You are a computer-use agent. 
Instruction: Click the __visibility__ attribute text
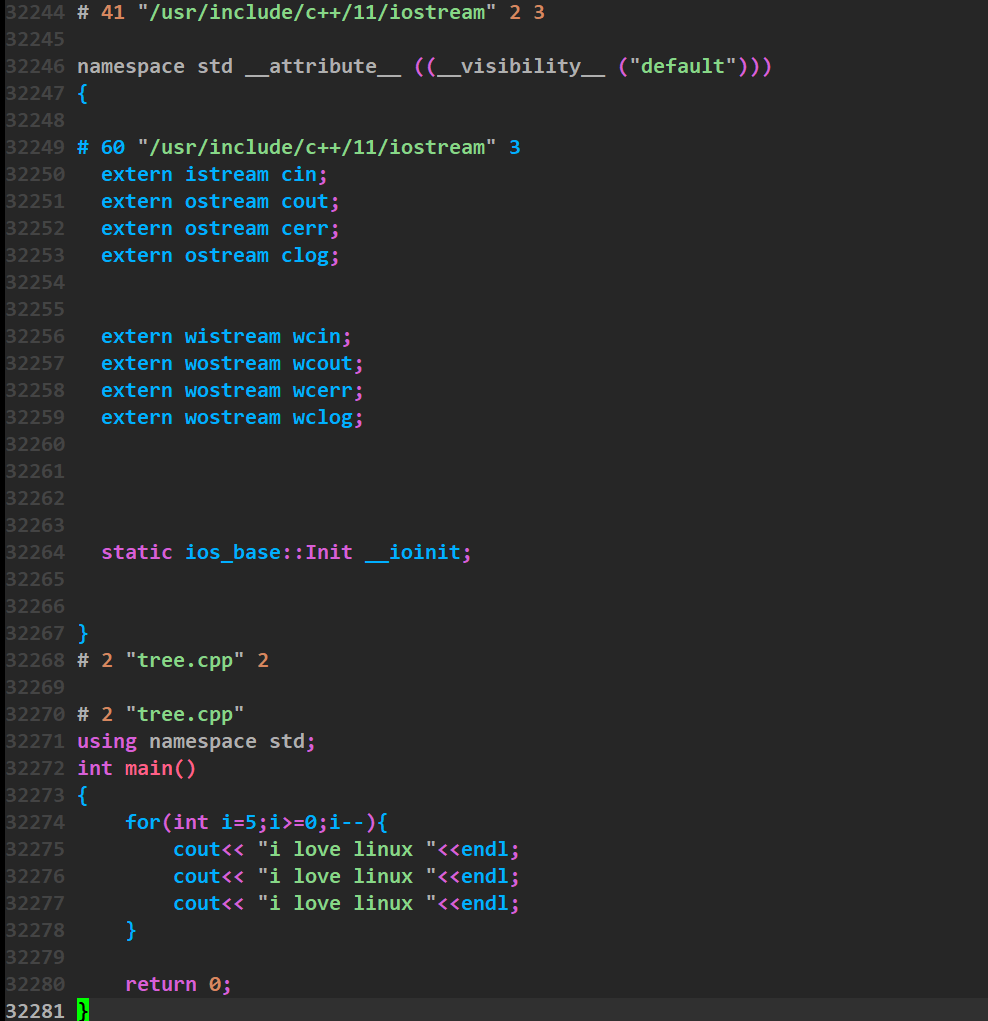(x=521, y=66)
